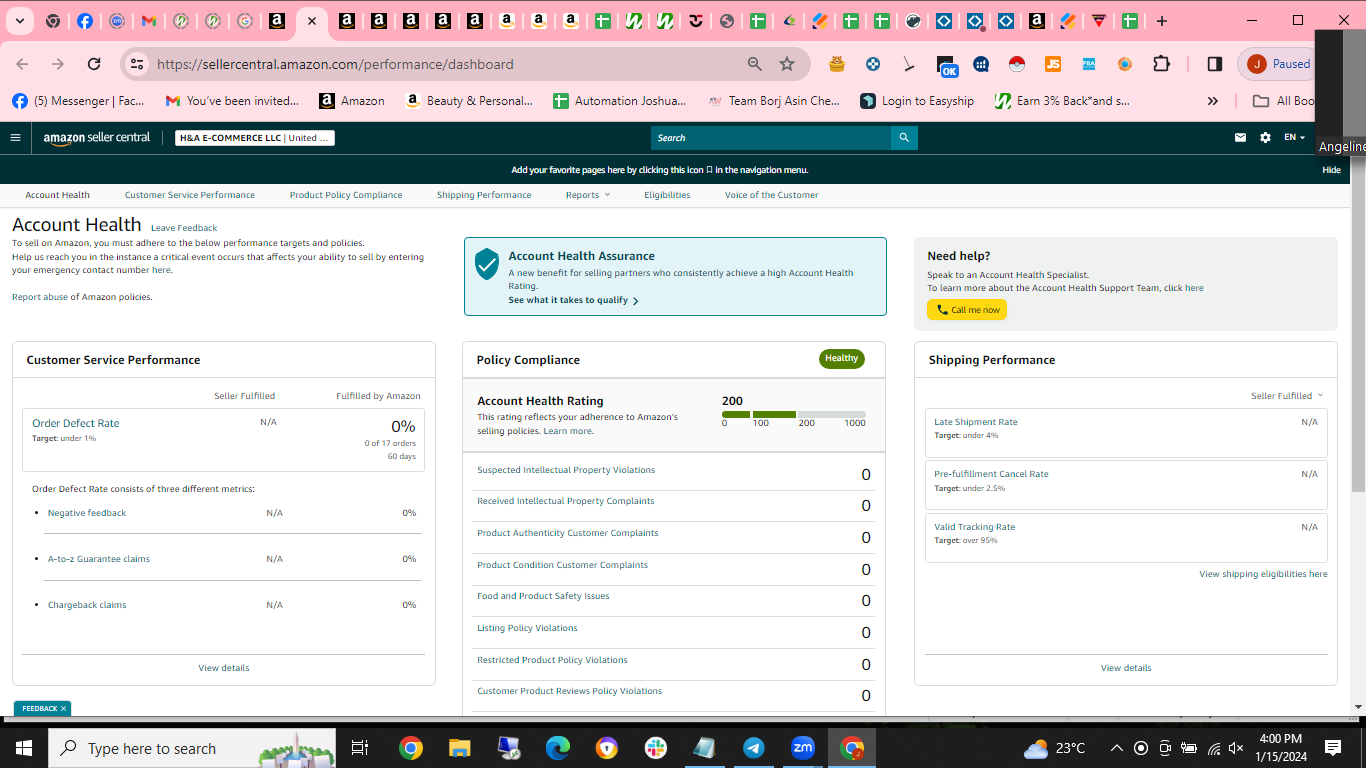1366x768 pixels.
Task: Hide the favorite pages banner
Action: [x=1331, y=170]
